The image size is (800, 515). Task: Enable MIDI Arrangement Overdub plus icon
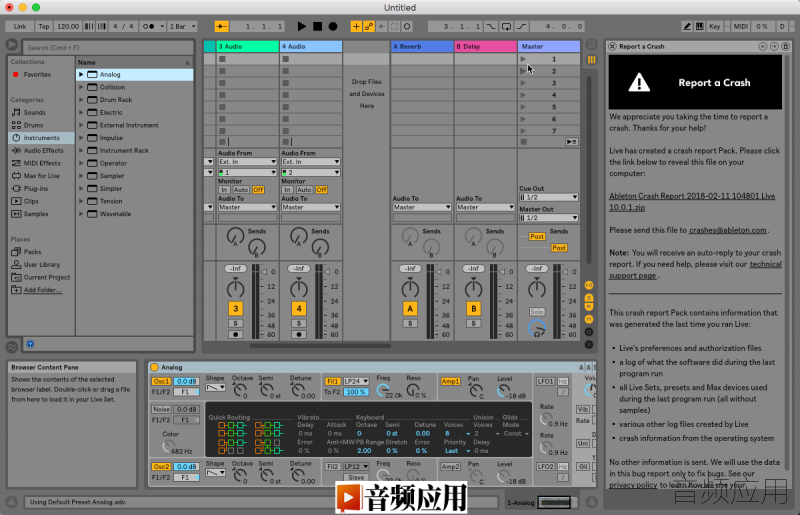click(356, 26)
